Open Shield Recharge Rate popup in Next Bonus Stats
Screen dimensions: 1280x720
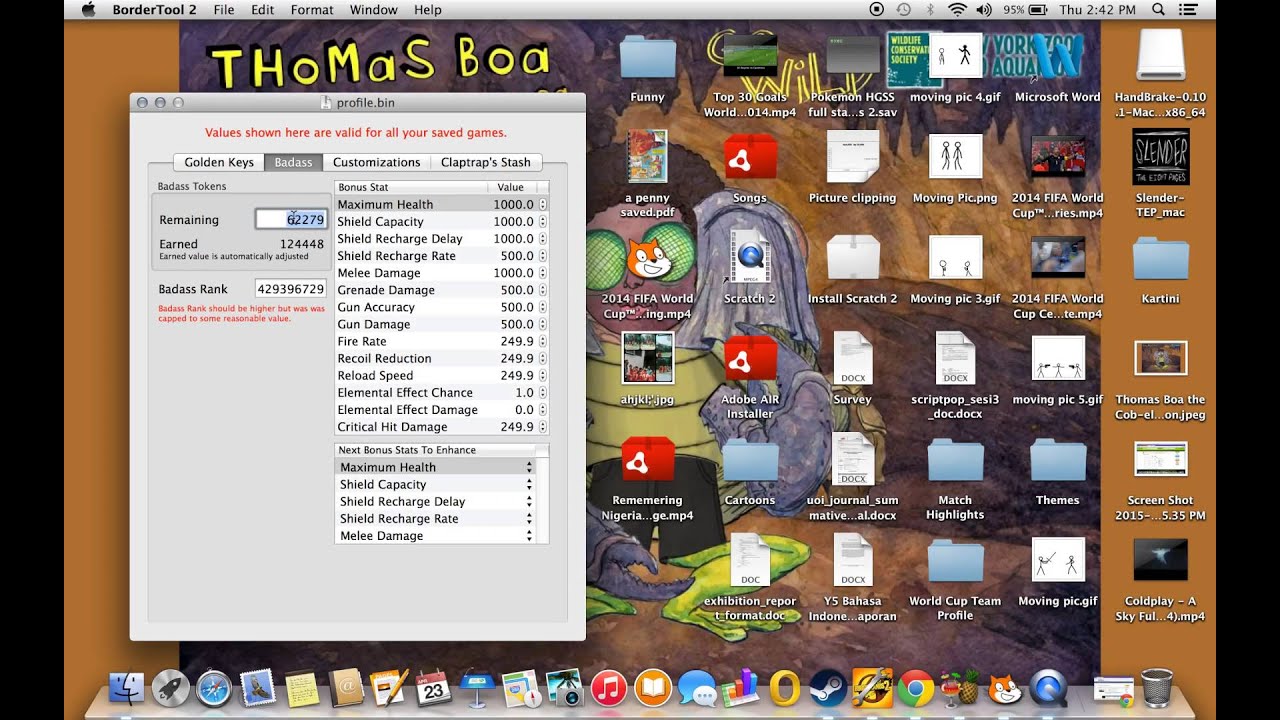pyautogui.click(x=436, y=518)
